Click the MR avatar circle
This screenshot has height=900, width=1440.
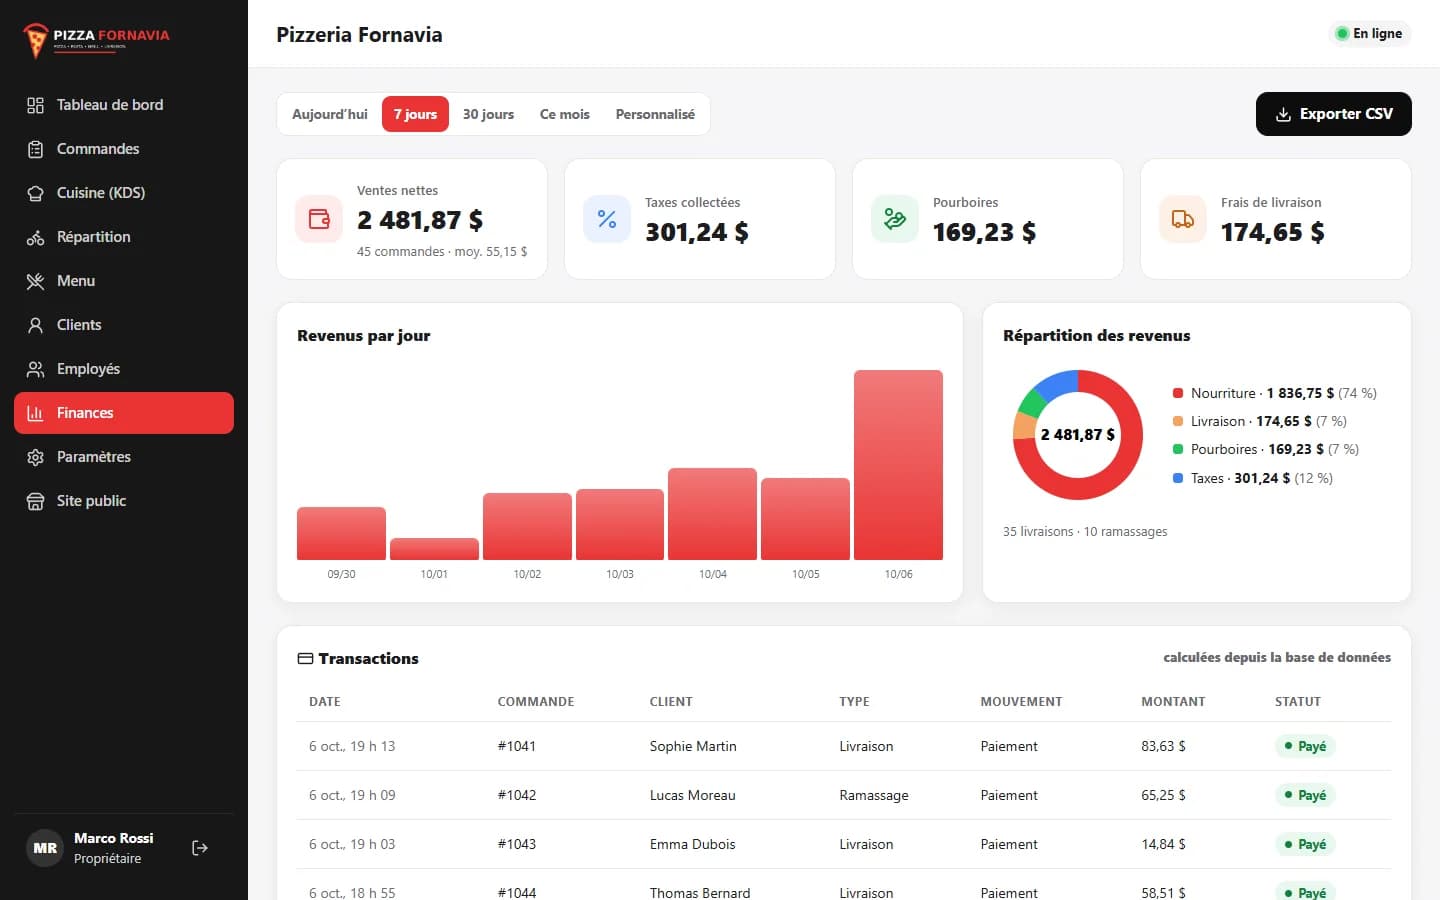coord(45,848)
